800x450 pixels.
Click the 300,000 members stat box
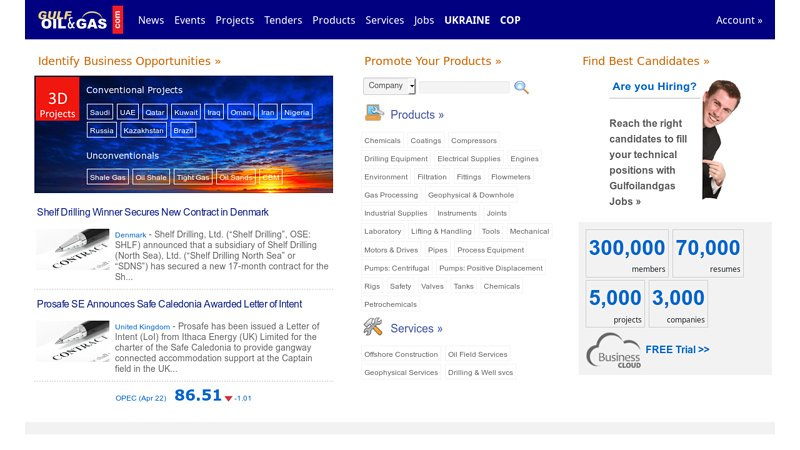(627, 253)
